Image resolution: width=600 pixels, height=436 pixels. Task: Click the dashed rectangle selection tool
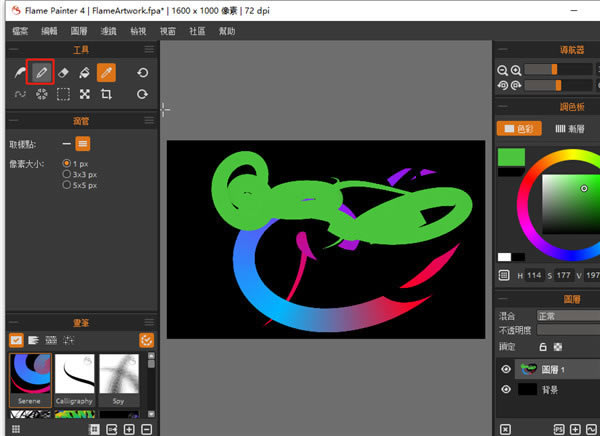(x=63, y=94)
